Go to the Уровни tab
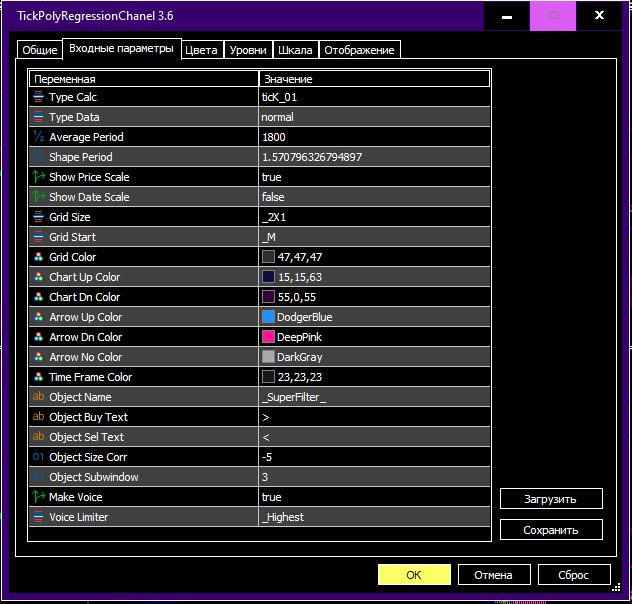 [248, 50]
